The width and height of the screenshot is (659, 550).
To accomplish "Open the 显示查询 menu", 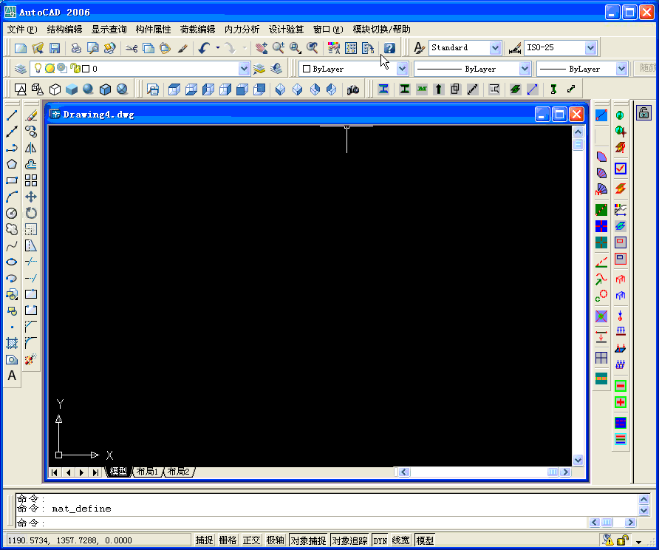I will [x=109, y=29].
